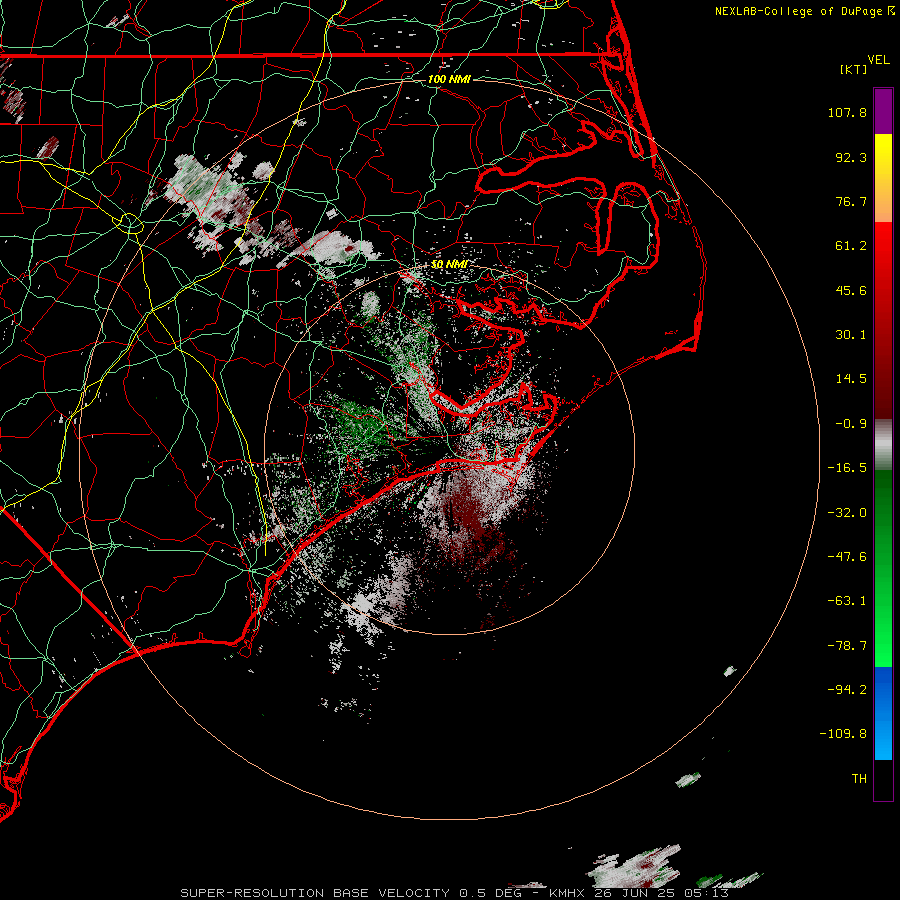
Task: Pick the gray near-zero segment of the color bar
Action: (x=883, y=443)
